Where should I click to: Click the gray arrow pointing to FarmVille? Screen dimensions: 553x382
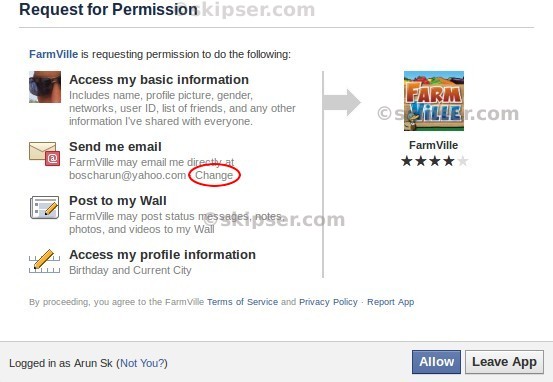click(342, 102)
